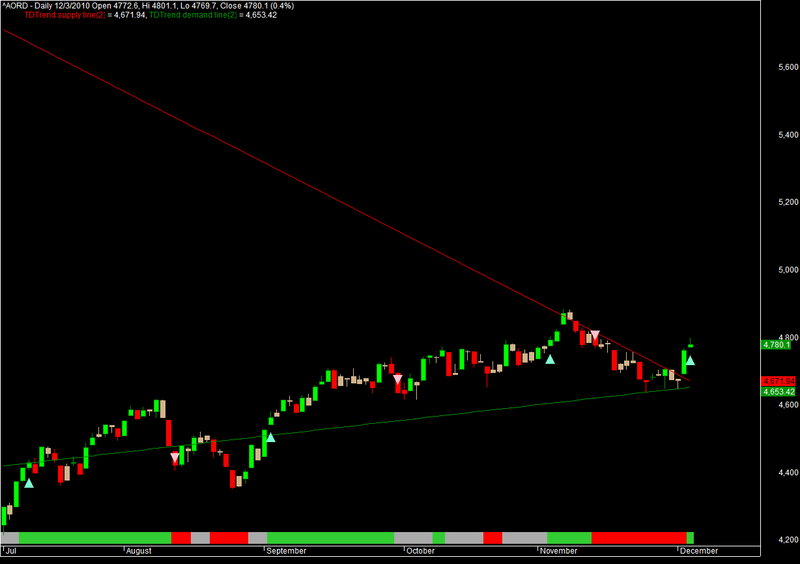Screen dimensions: 800x564
Task: Click the 4,400 price axis label
Action: [x=788, y=473]
